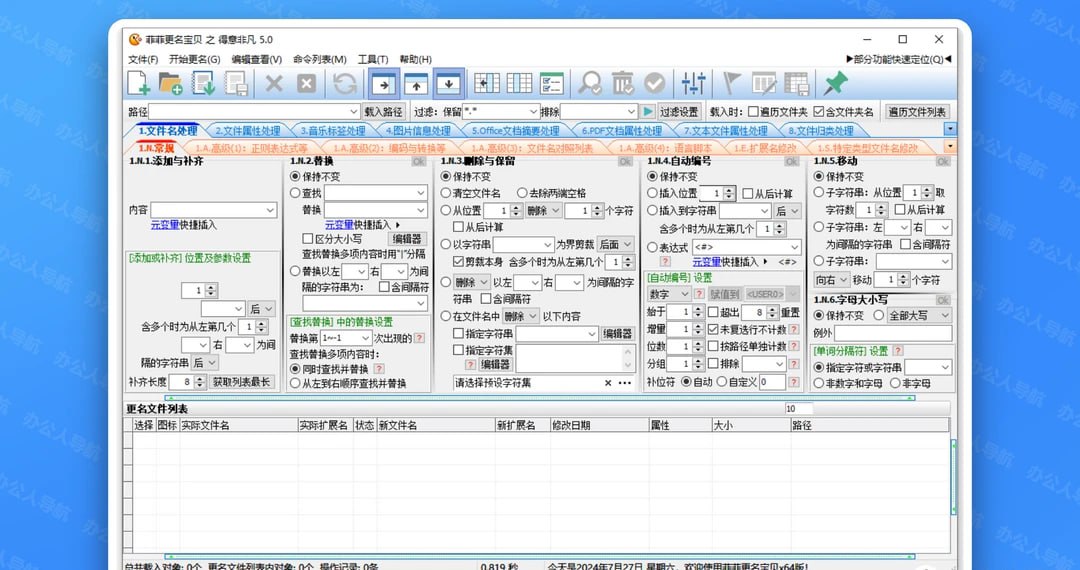Viewport: 1080px width, 570px height.
Task: Click the new file with plus icon
Action: point(138,84)
